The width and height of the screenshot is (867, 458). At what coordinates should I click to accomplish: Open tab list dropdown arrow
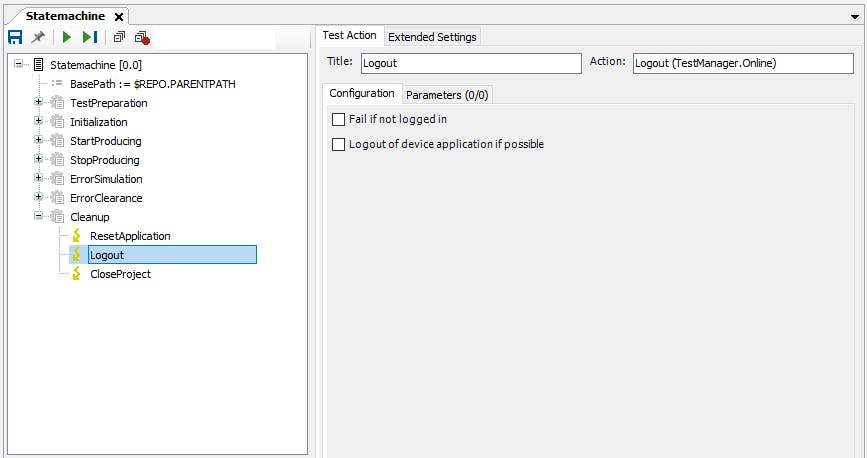(x=855, y=17)
